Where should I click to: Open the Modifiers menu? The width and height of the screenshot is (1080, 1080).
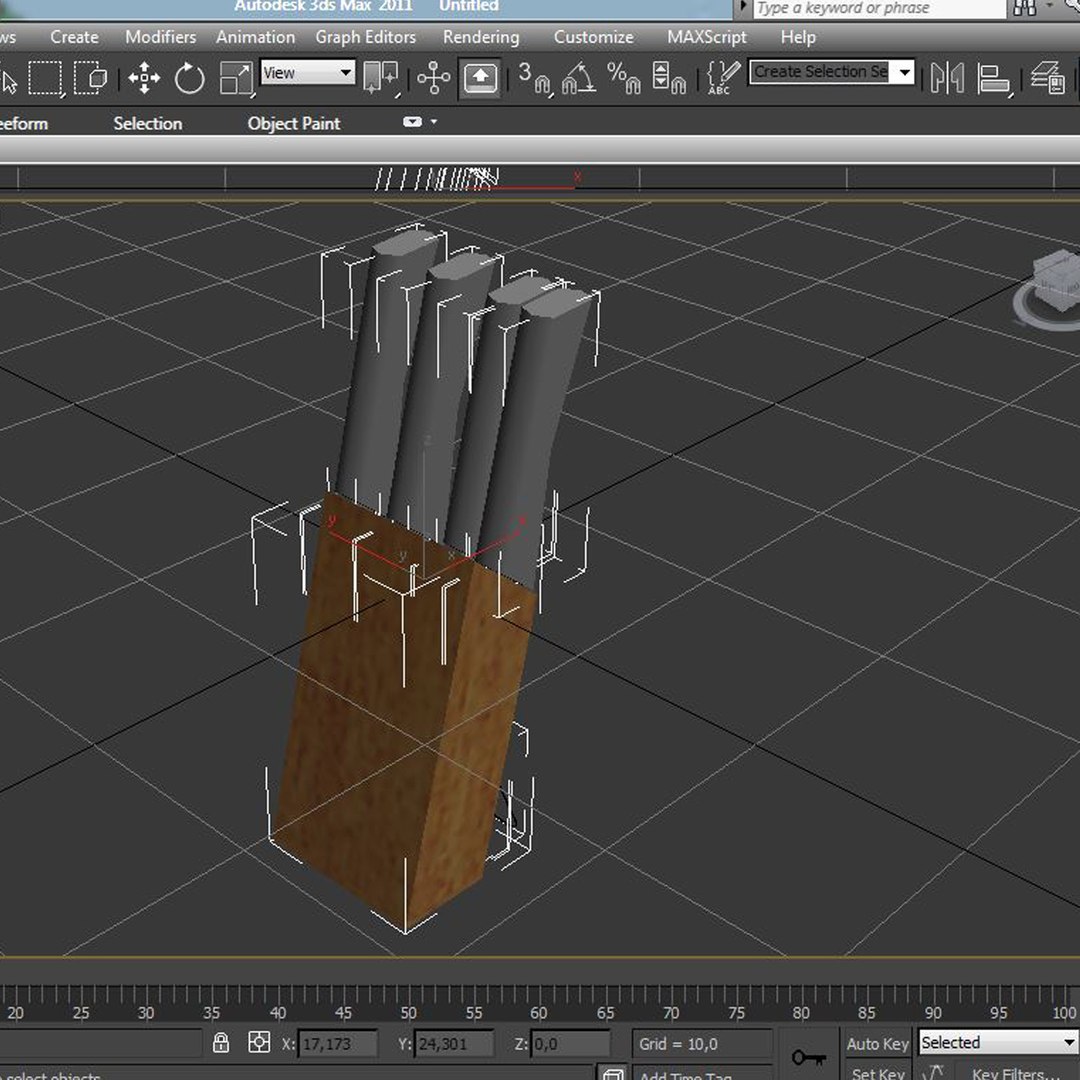pos(160,37)
